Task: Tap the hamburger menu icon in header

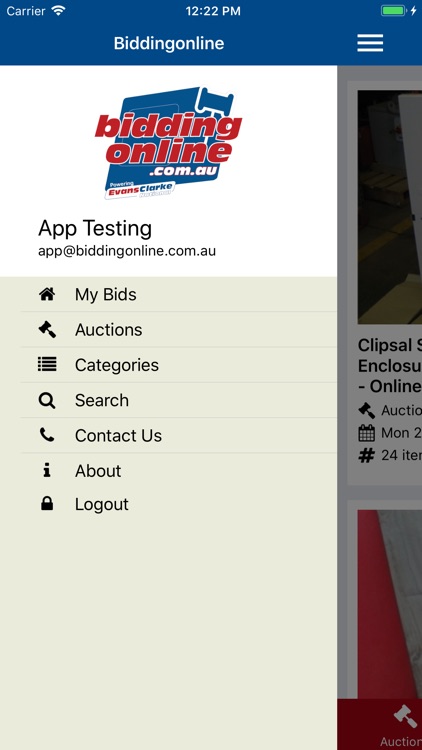Action: [x=370, y=43]
